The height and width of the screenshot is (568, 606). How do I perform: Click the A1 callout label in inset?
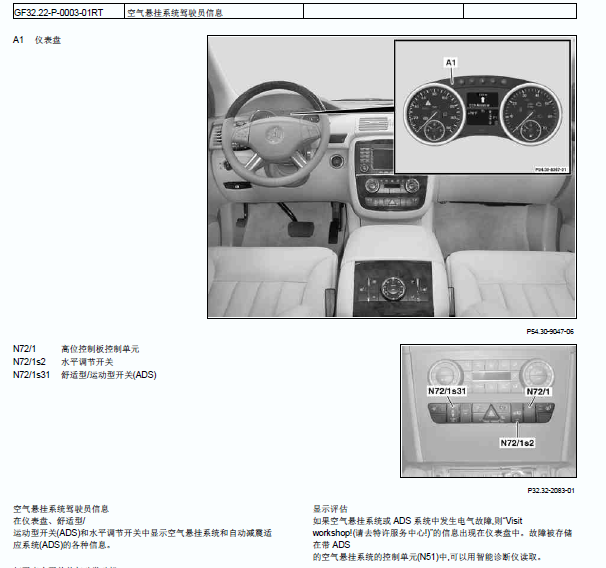[x=451, y=63]
